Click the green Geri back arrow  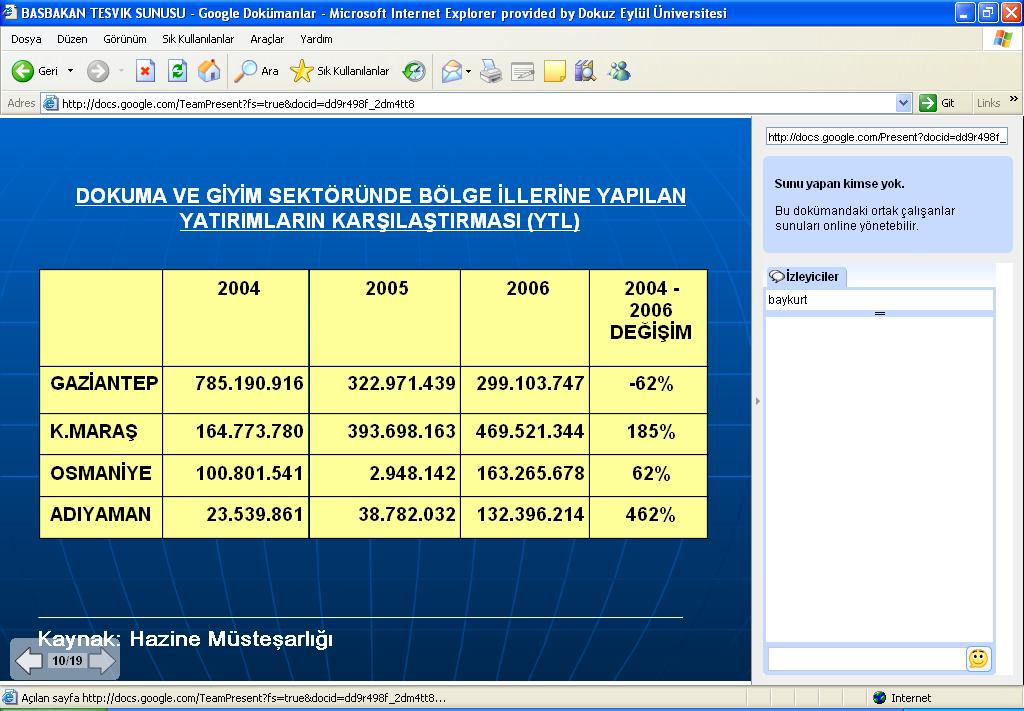(23, 71)
